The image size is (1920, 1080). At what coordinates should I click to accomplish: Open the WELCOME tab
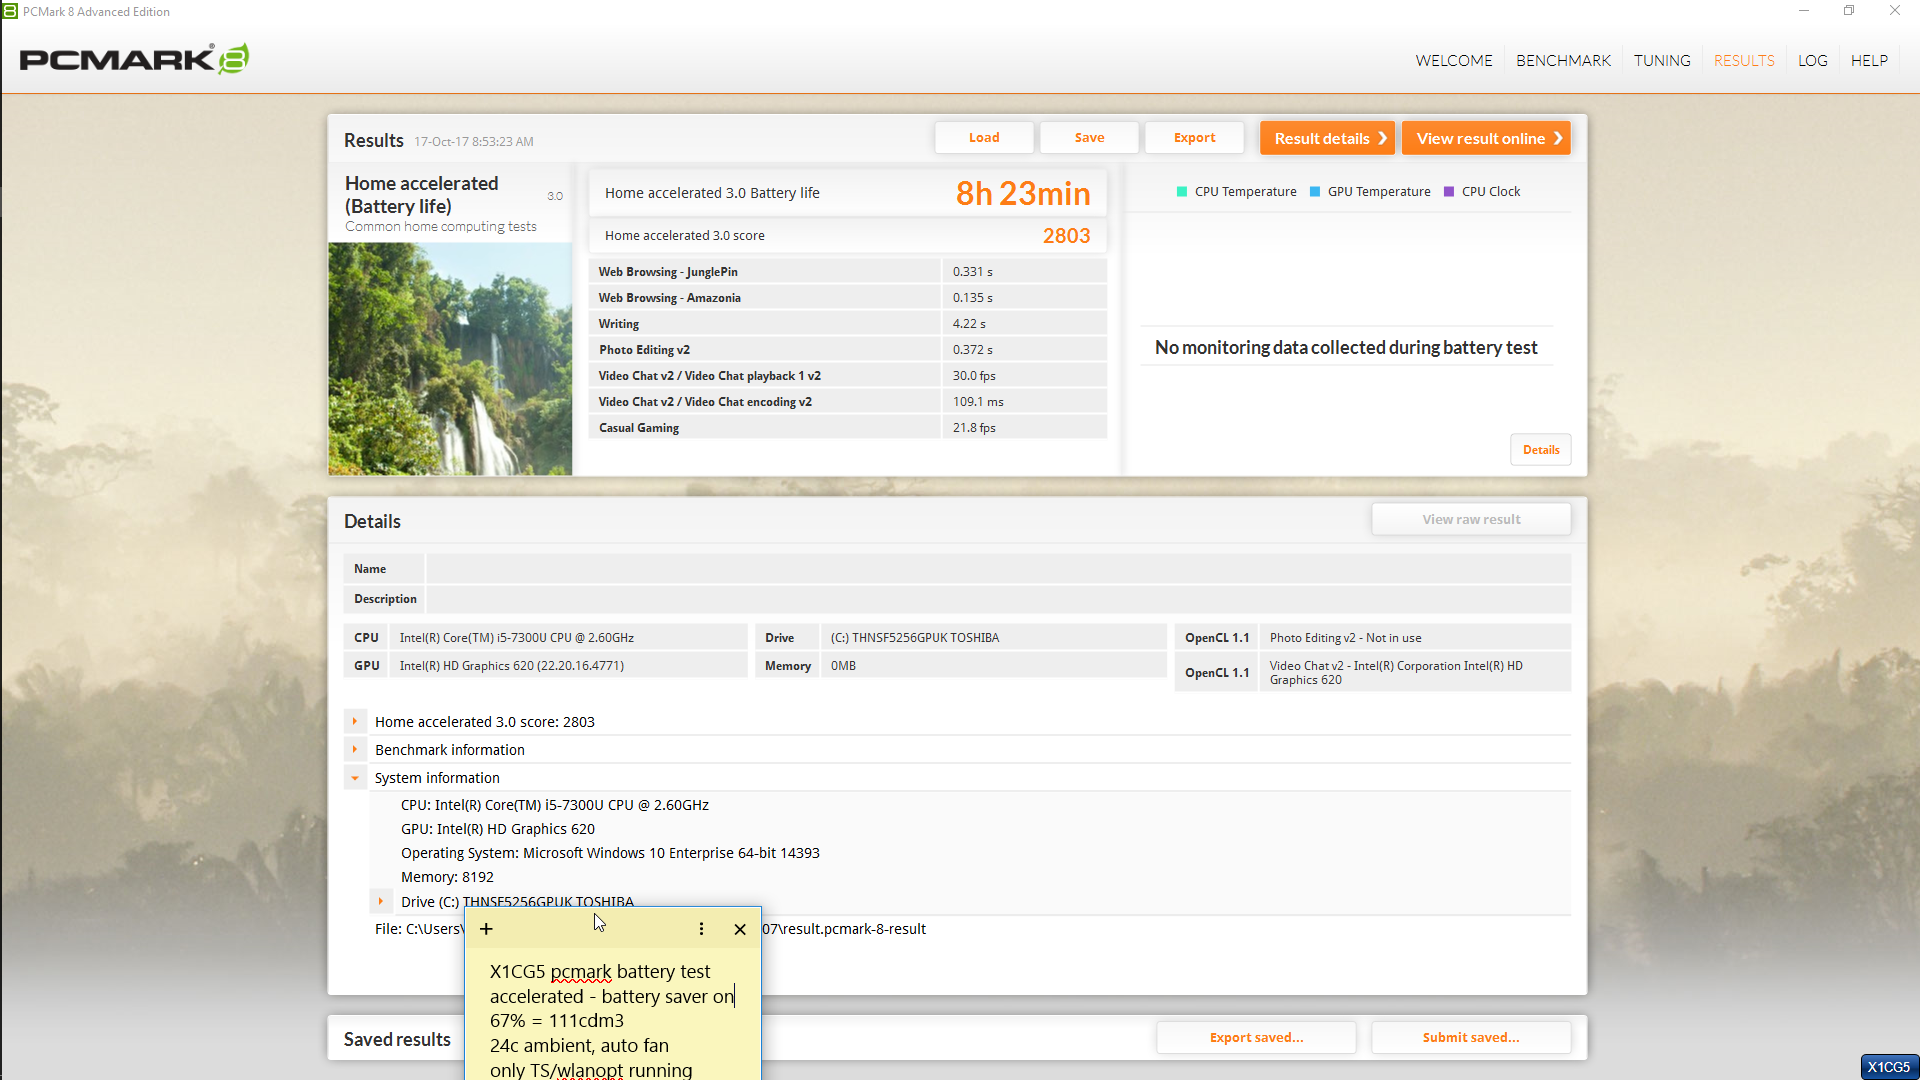[1454, 61]
